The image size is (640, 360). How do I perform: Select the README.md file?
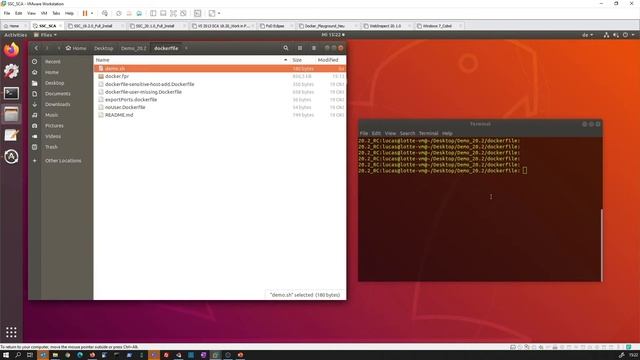[220, 115]
